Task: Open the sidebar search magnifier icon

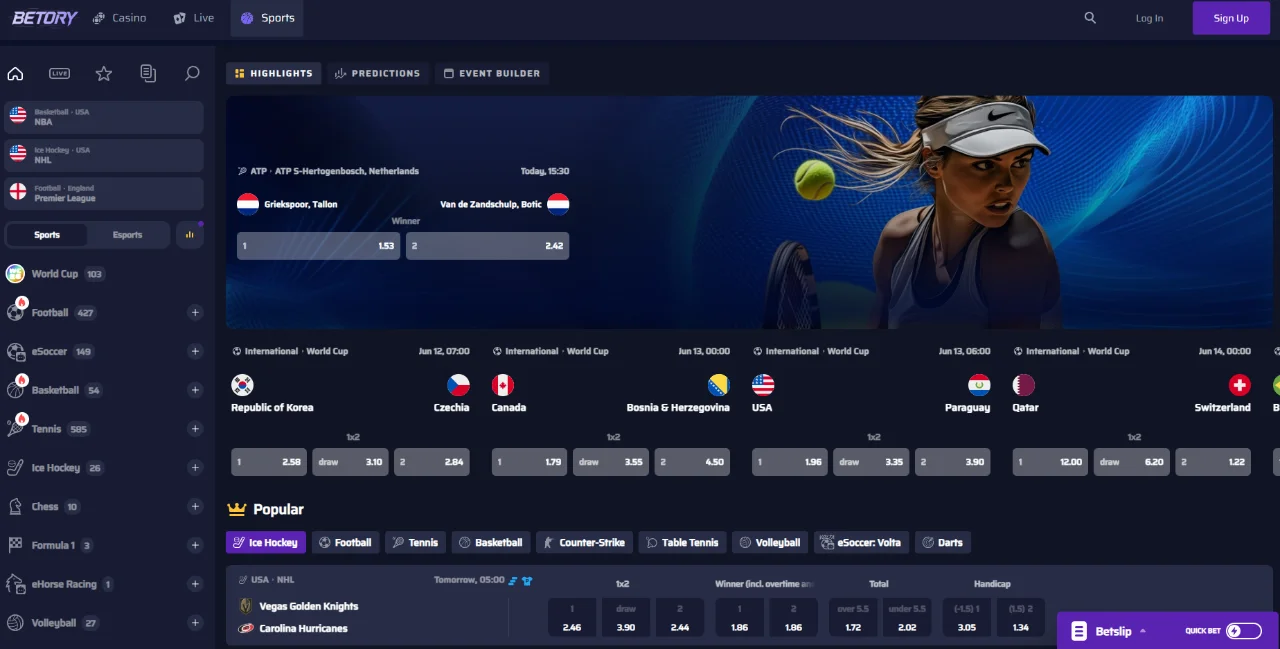Action: point(192,73)
